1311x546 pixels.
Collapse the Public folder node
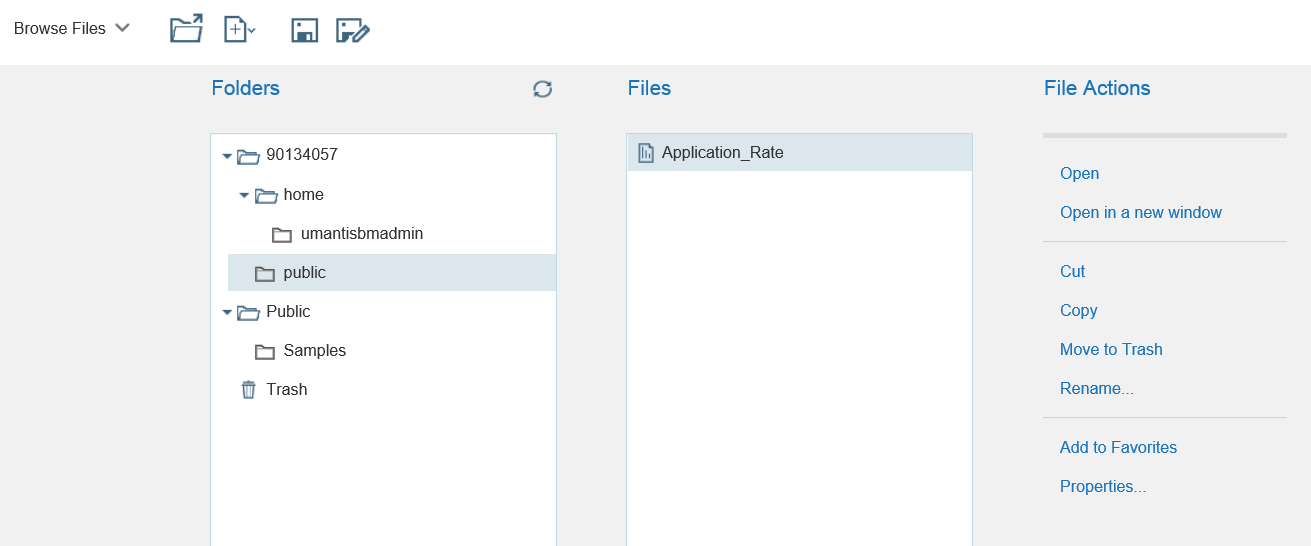pos(227,312)
